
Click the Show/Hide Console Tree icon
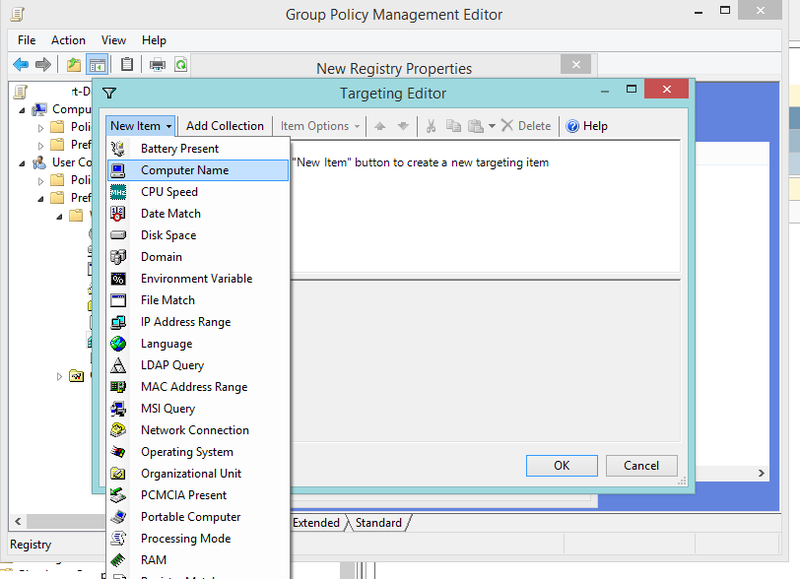point(96,64)
